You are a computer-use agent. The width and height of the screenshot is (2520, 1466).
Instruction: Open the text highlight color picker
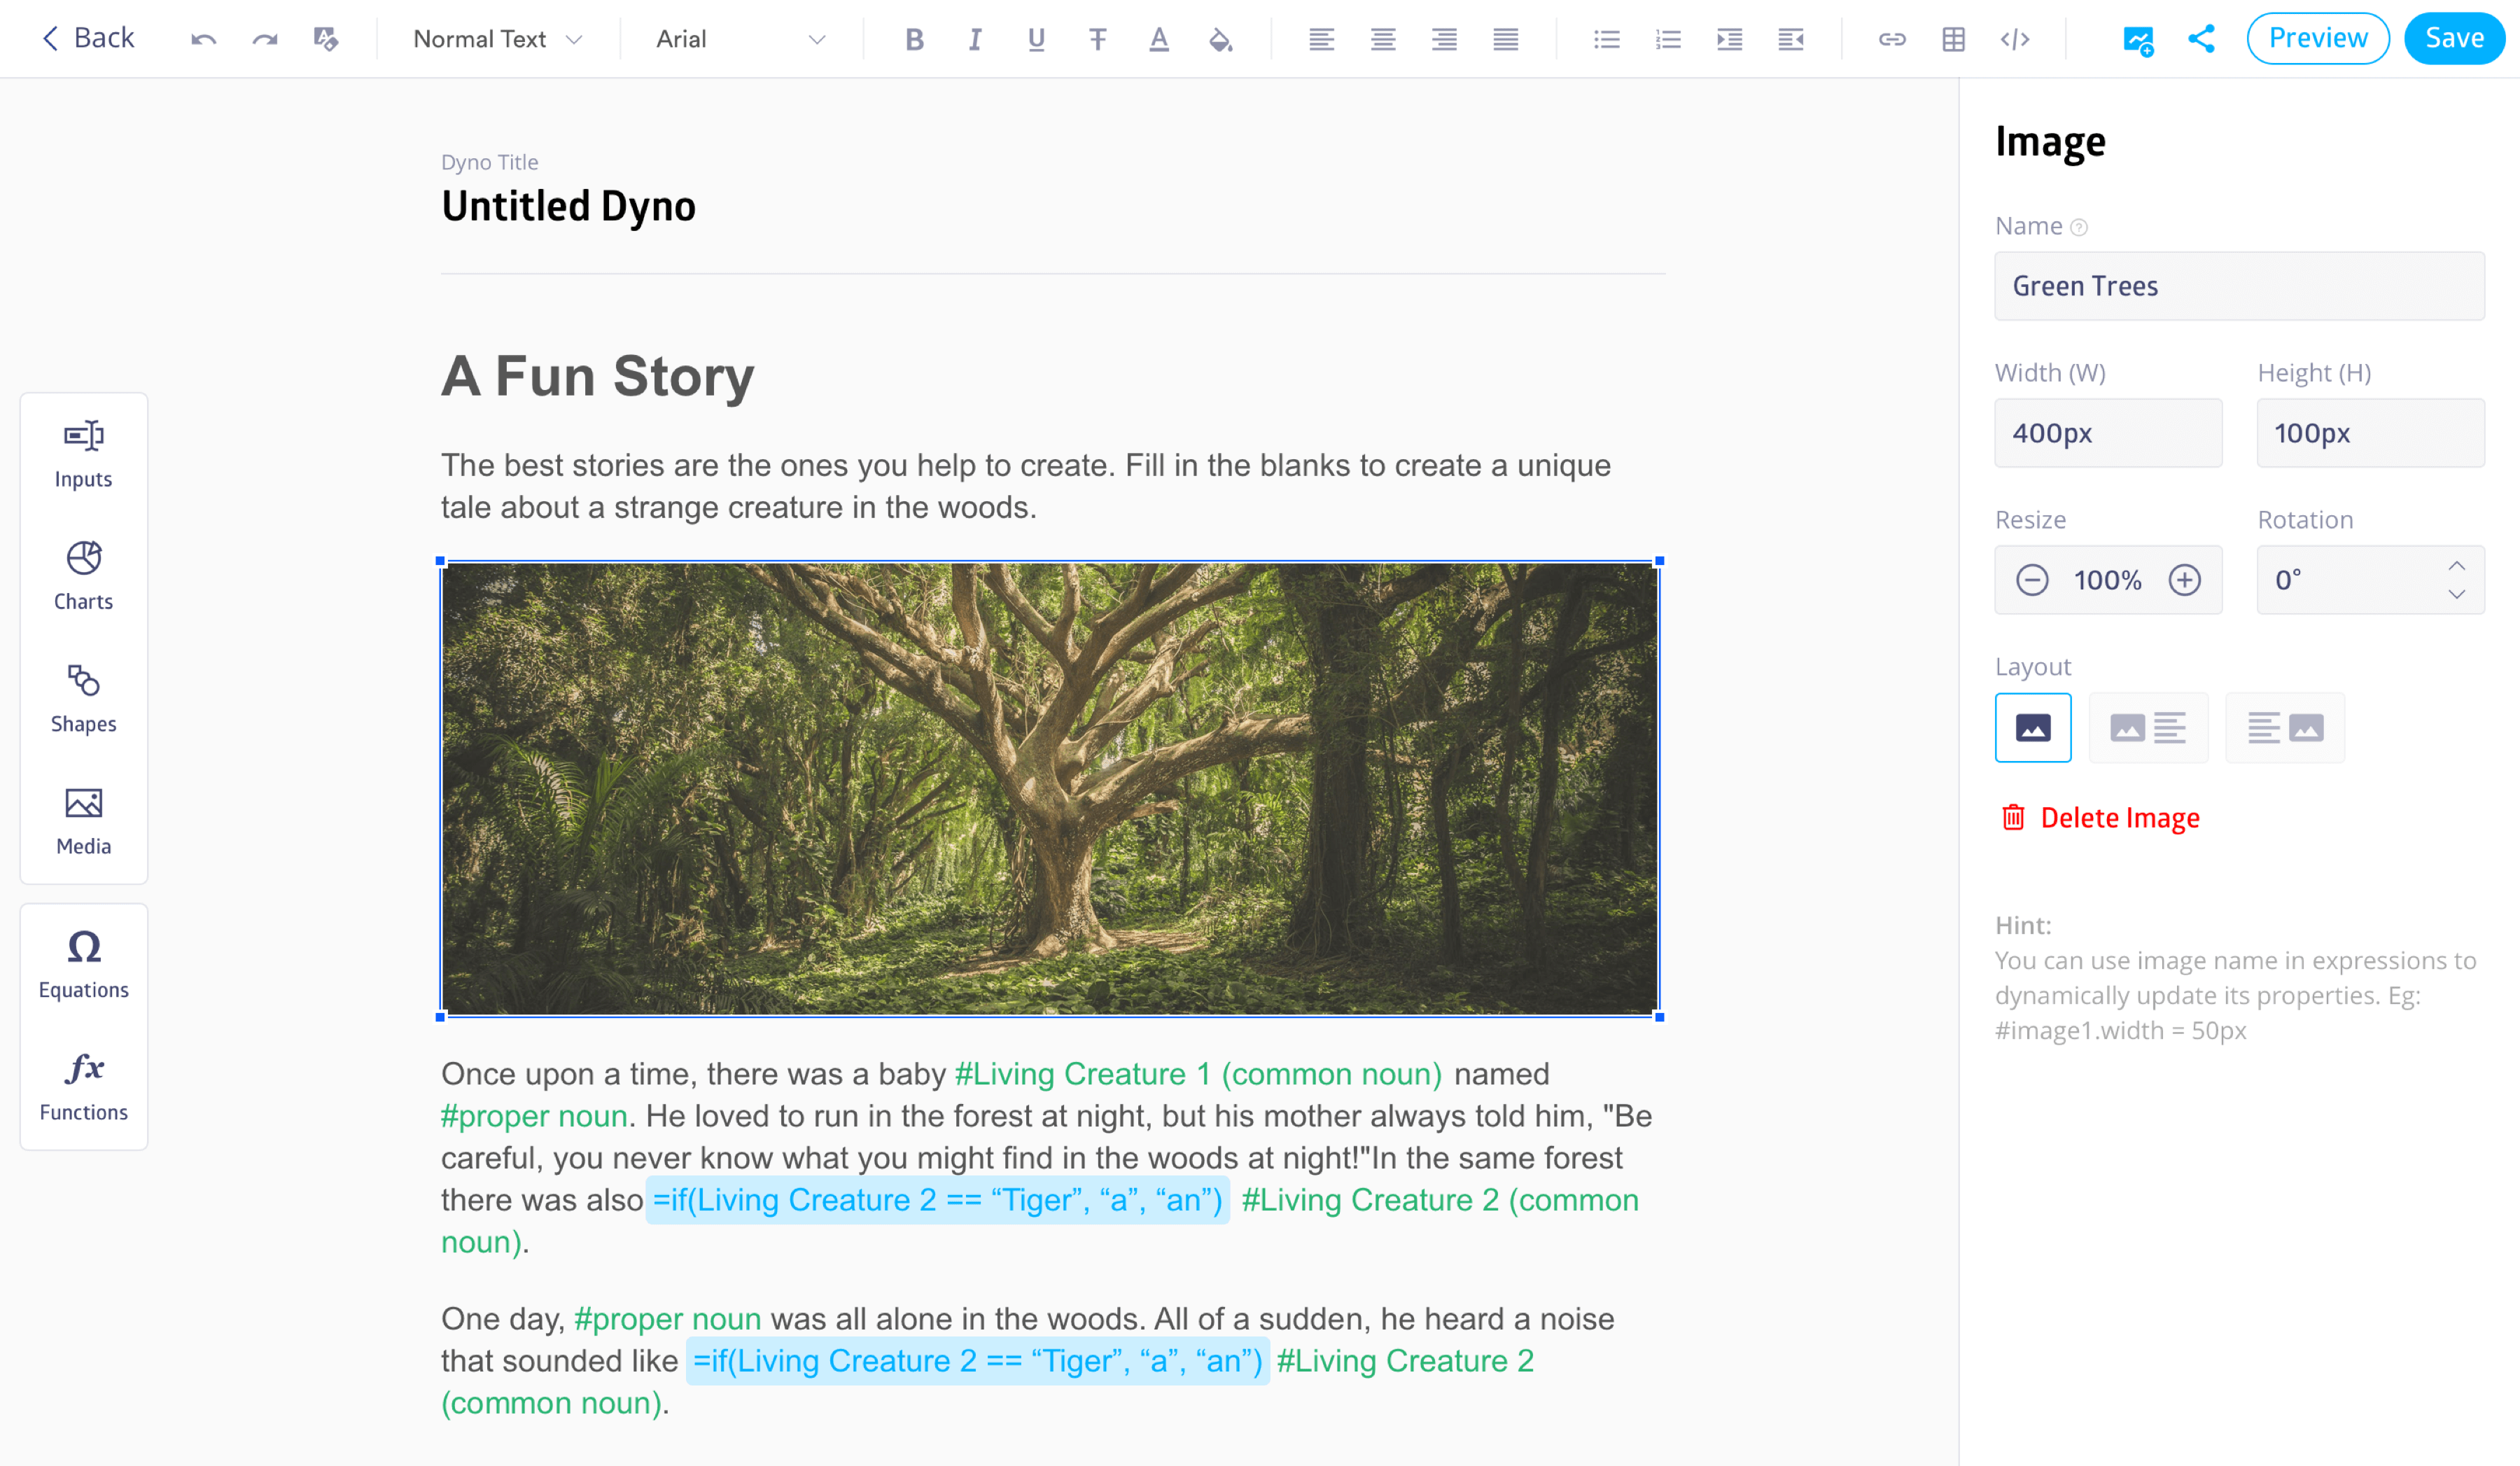(x=1220, y=39)
